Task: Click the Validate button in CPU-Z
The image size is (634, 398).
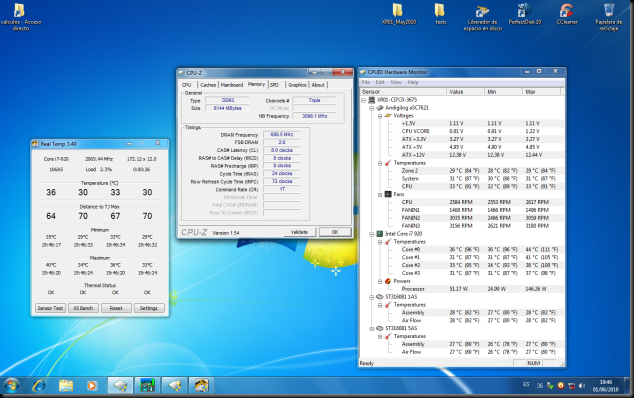Action: (x=299, y=232)
